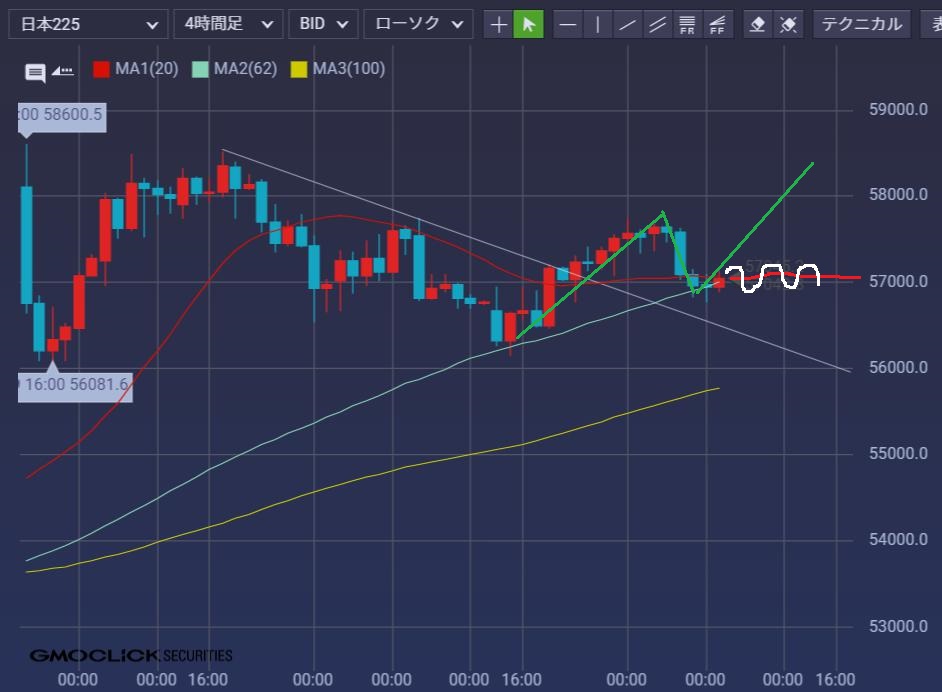This screenshot has height=692, width=942.
Task: Open the BID price type dropdown
Action: [x=323, y=24]
